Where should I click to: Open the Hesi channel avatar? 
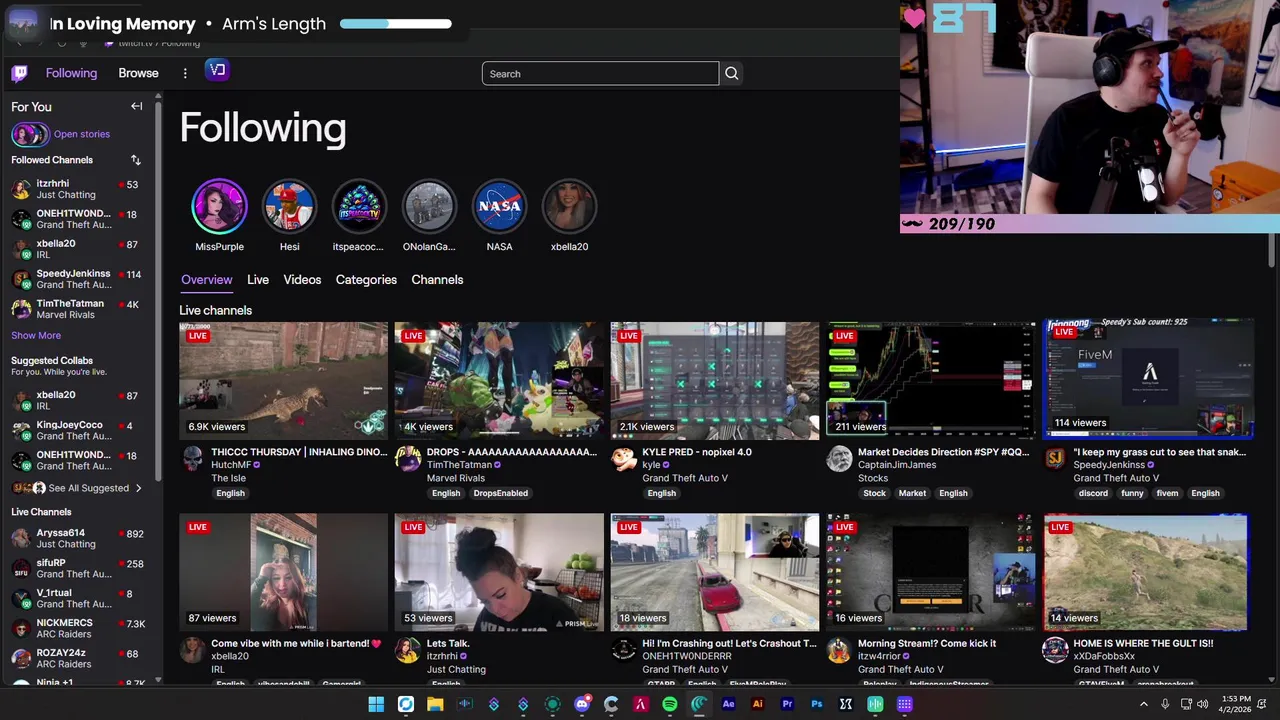pyautogui.click(x=289, y=206)
